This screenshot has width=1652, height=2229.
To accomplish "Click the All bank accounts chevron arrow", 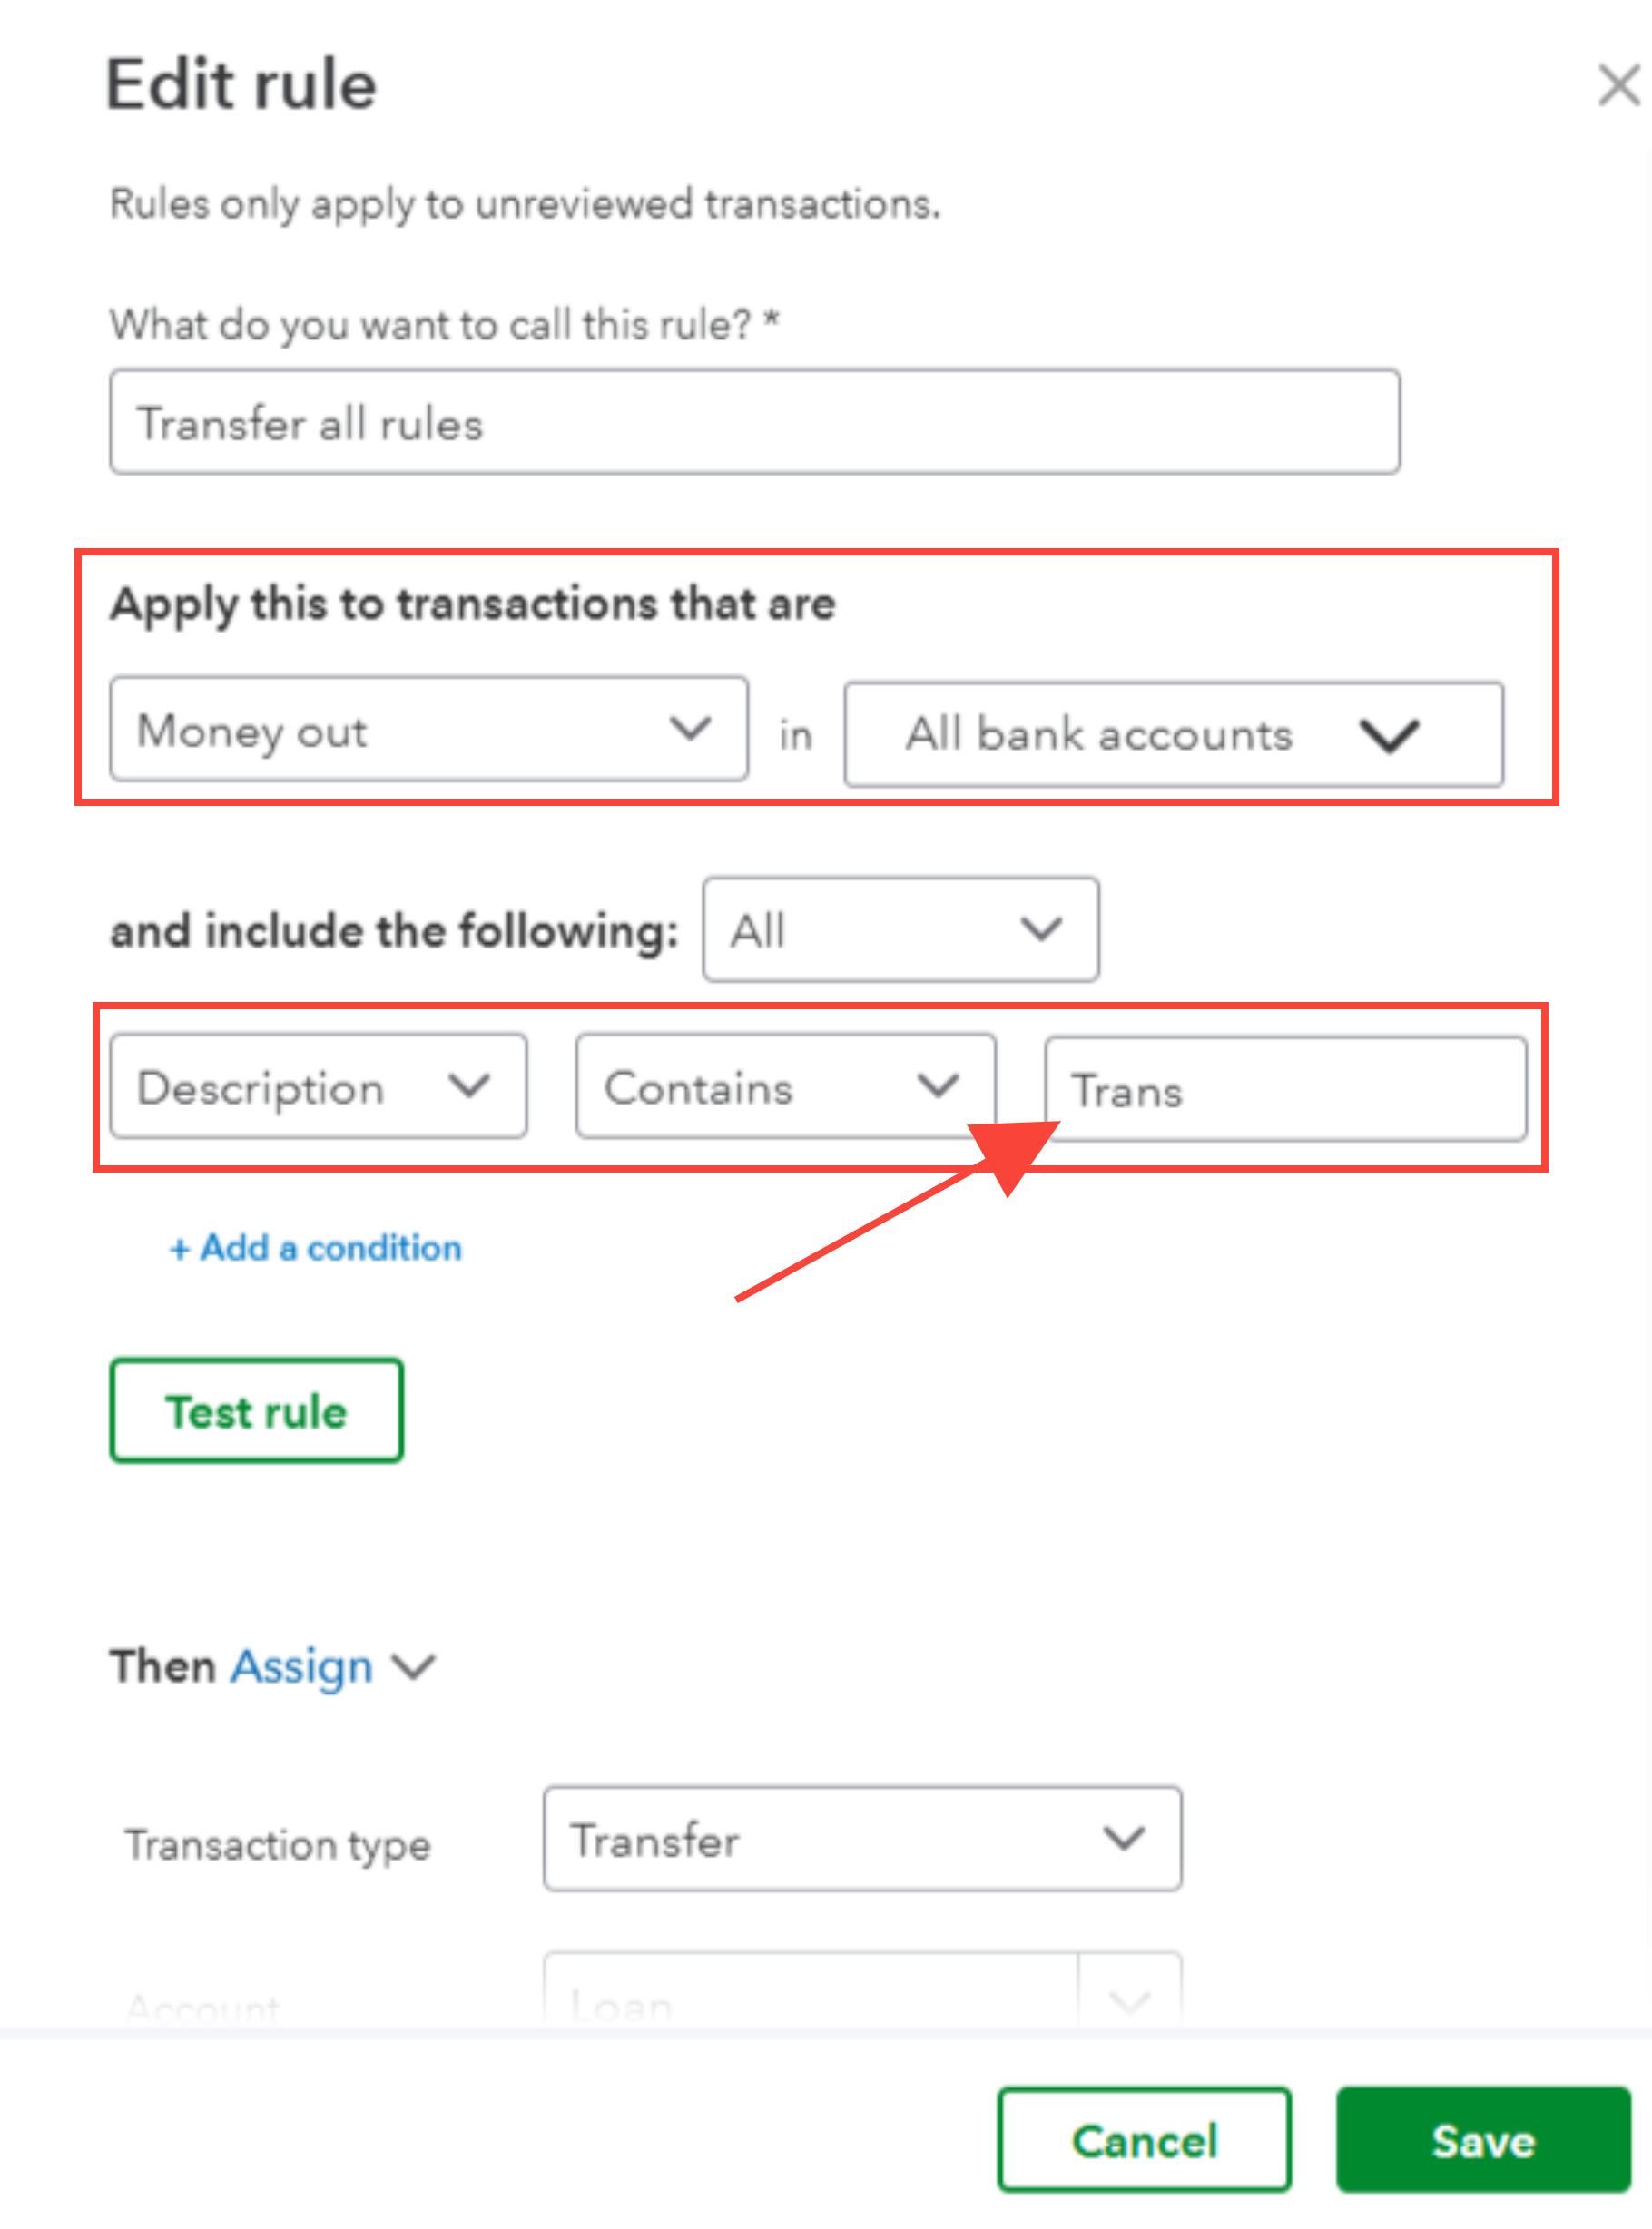I will pyautogui.click(x=1388, y=735).
